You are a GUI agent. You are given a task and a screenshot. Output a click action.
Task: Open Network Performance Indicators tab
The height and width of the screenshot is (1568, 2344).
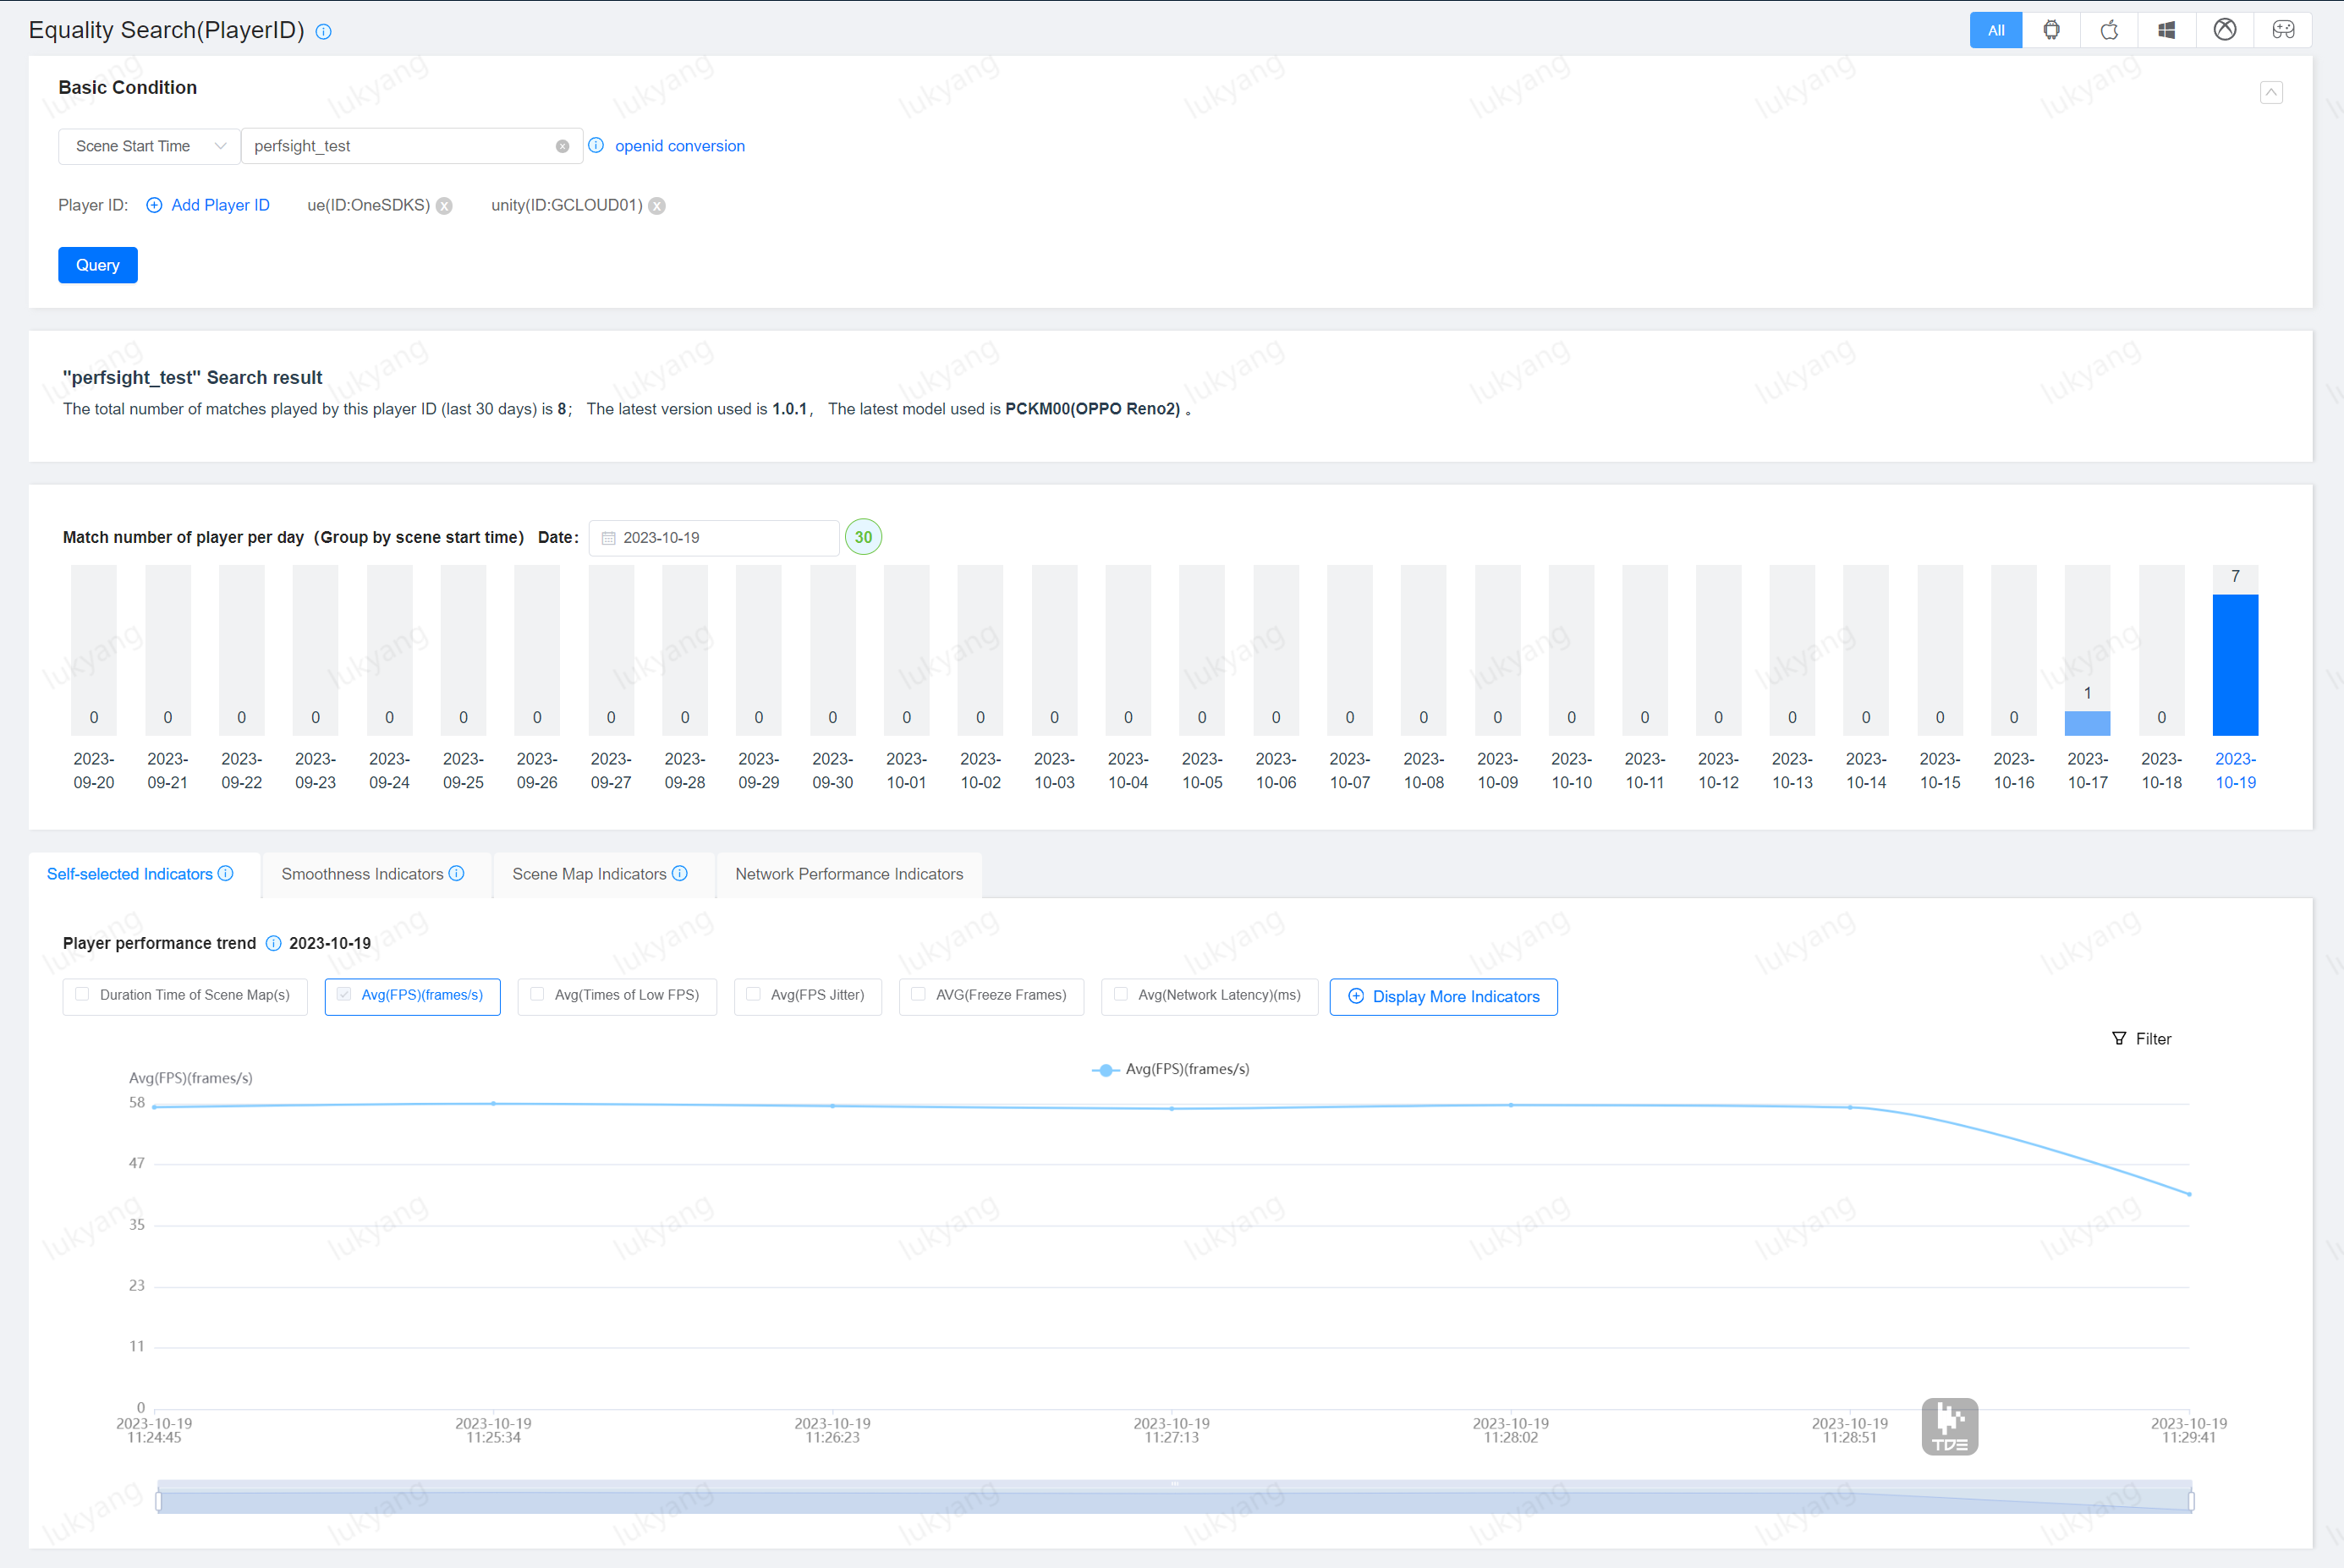click(849, 874)
